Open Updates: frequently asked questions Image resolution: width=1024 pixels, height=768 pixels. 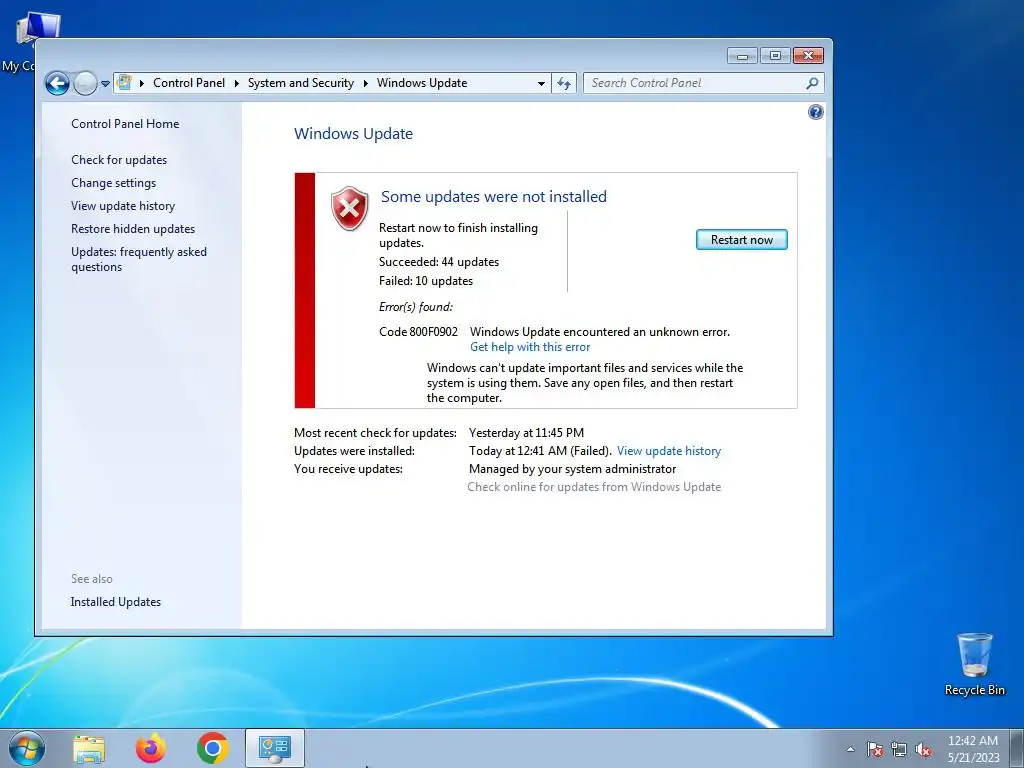(138, 259)
